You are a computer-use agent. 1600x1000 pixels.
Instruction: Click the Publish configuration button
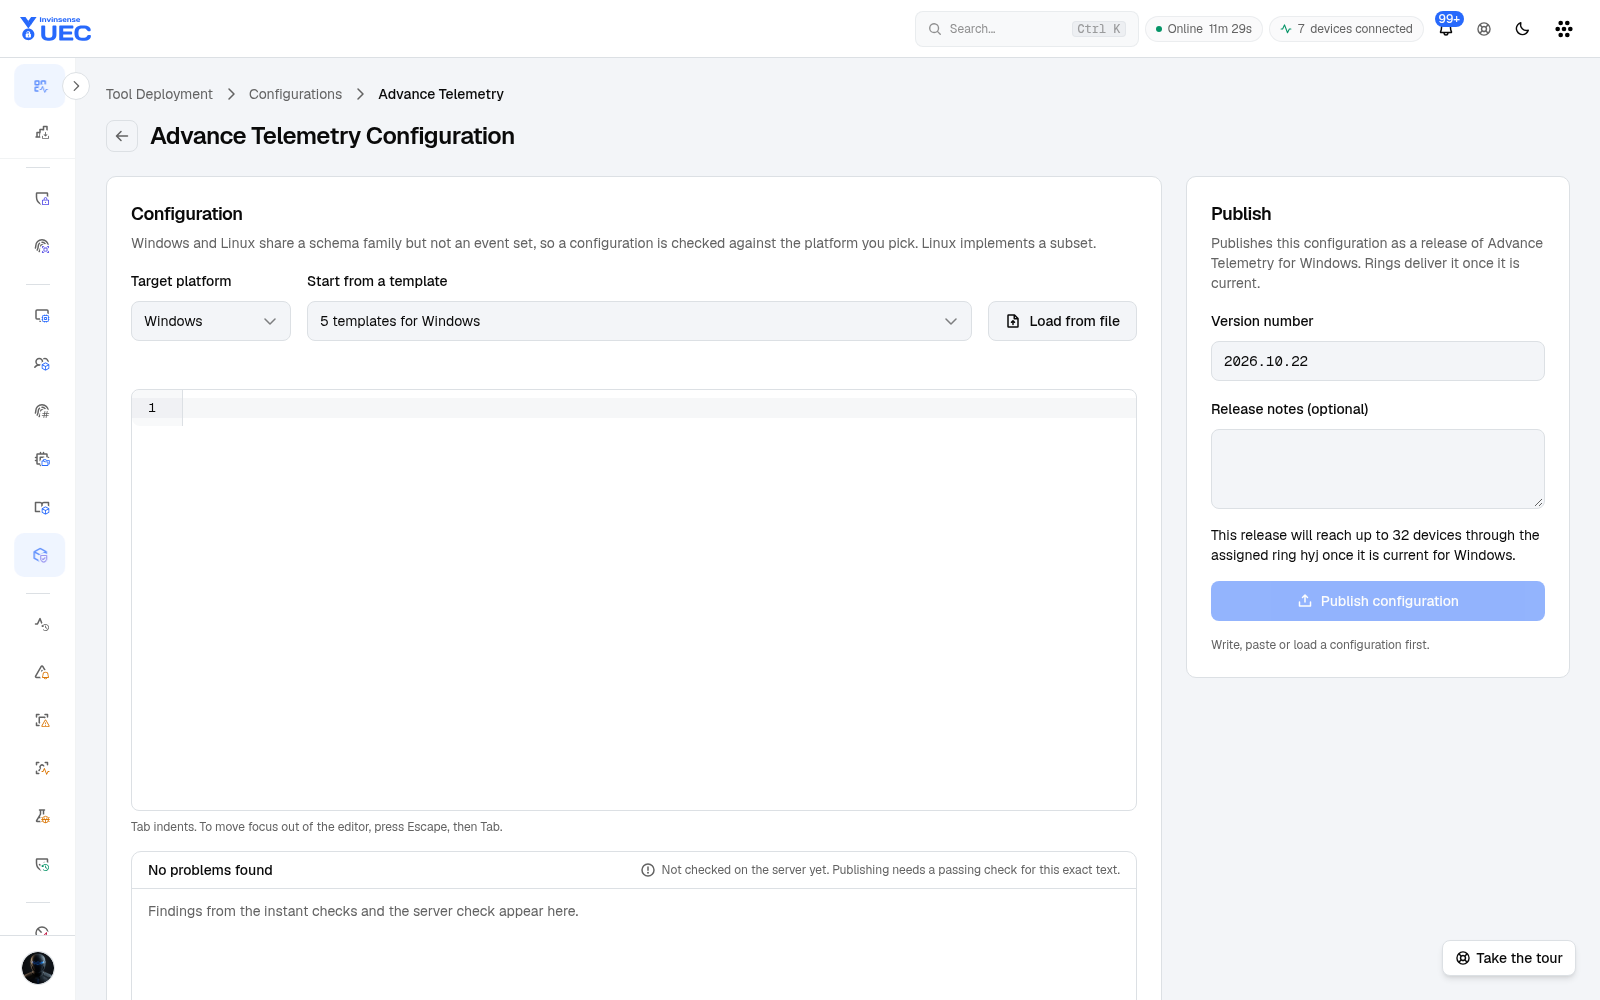1378,601
